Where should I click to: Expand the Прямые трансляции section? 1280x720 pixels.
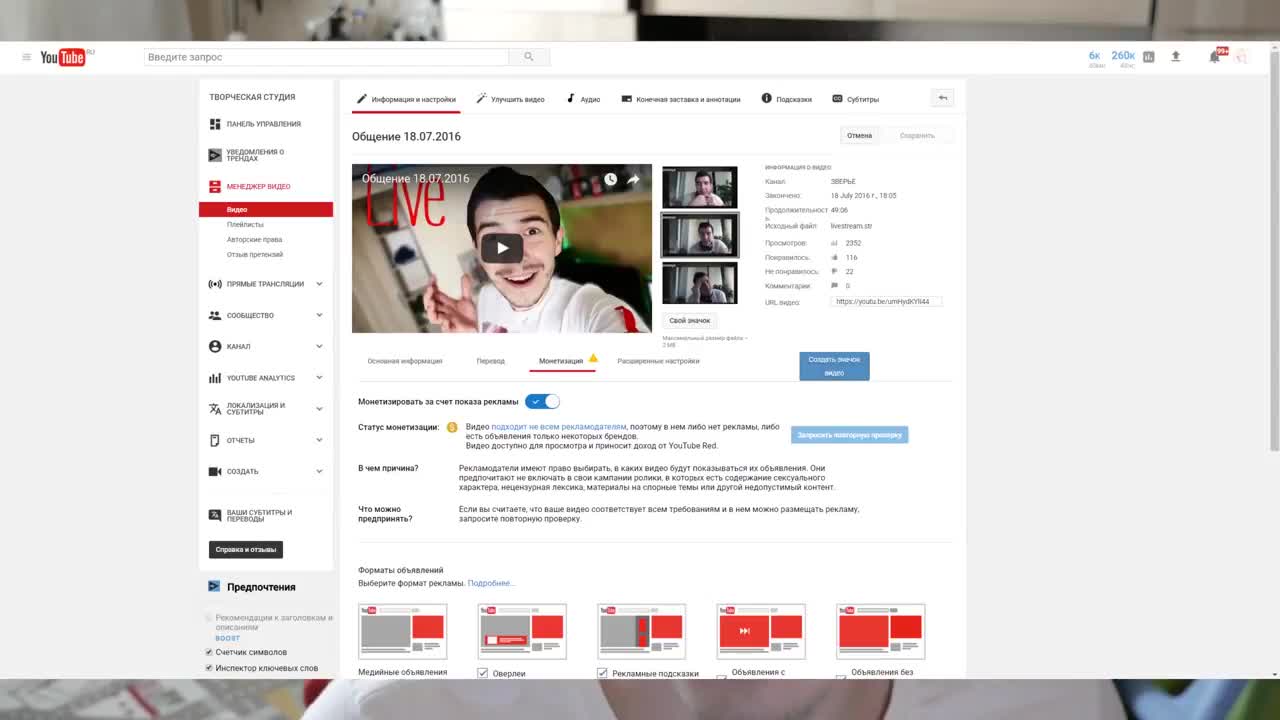click(x=320, y=284)
